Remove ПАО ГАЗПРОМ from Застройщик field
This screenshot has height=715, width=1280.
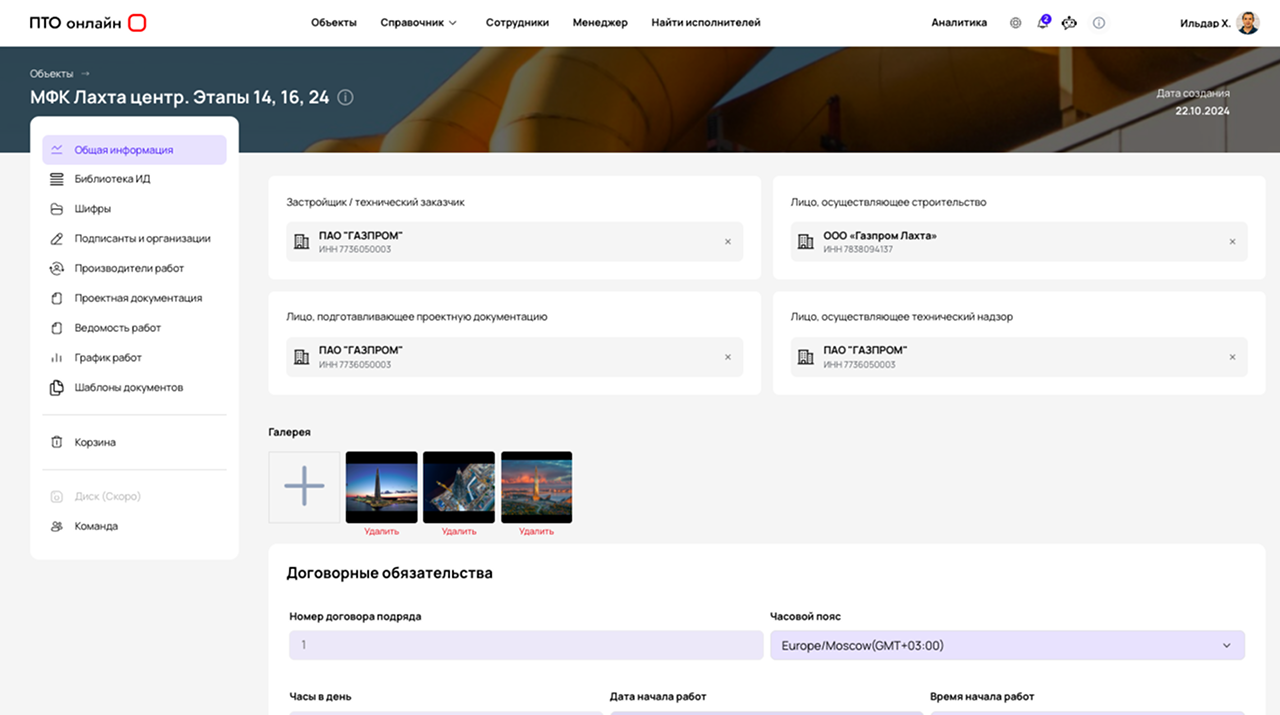tap(728, 242)
